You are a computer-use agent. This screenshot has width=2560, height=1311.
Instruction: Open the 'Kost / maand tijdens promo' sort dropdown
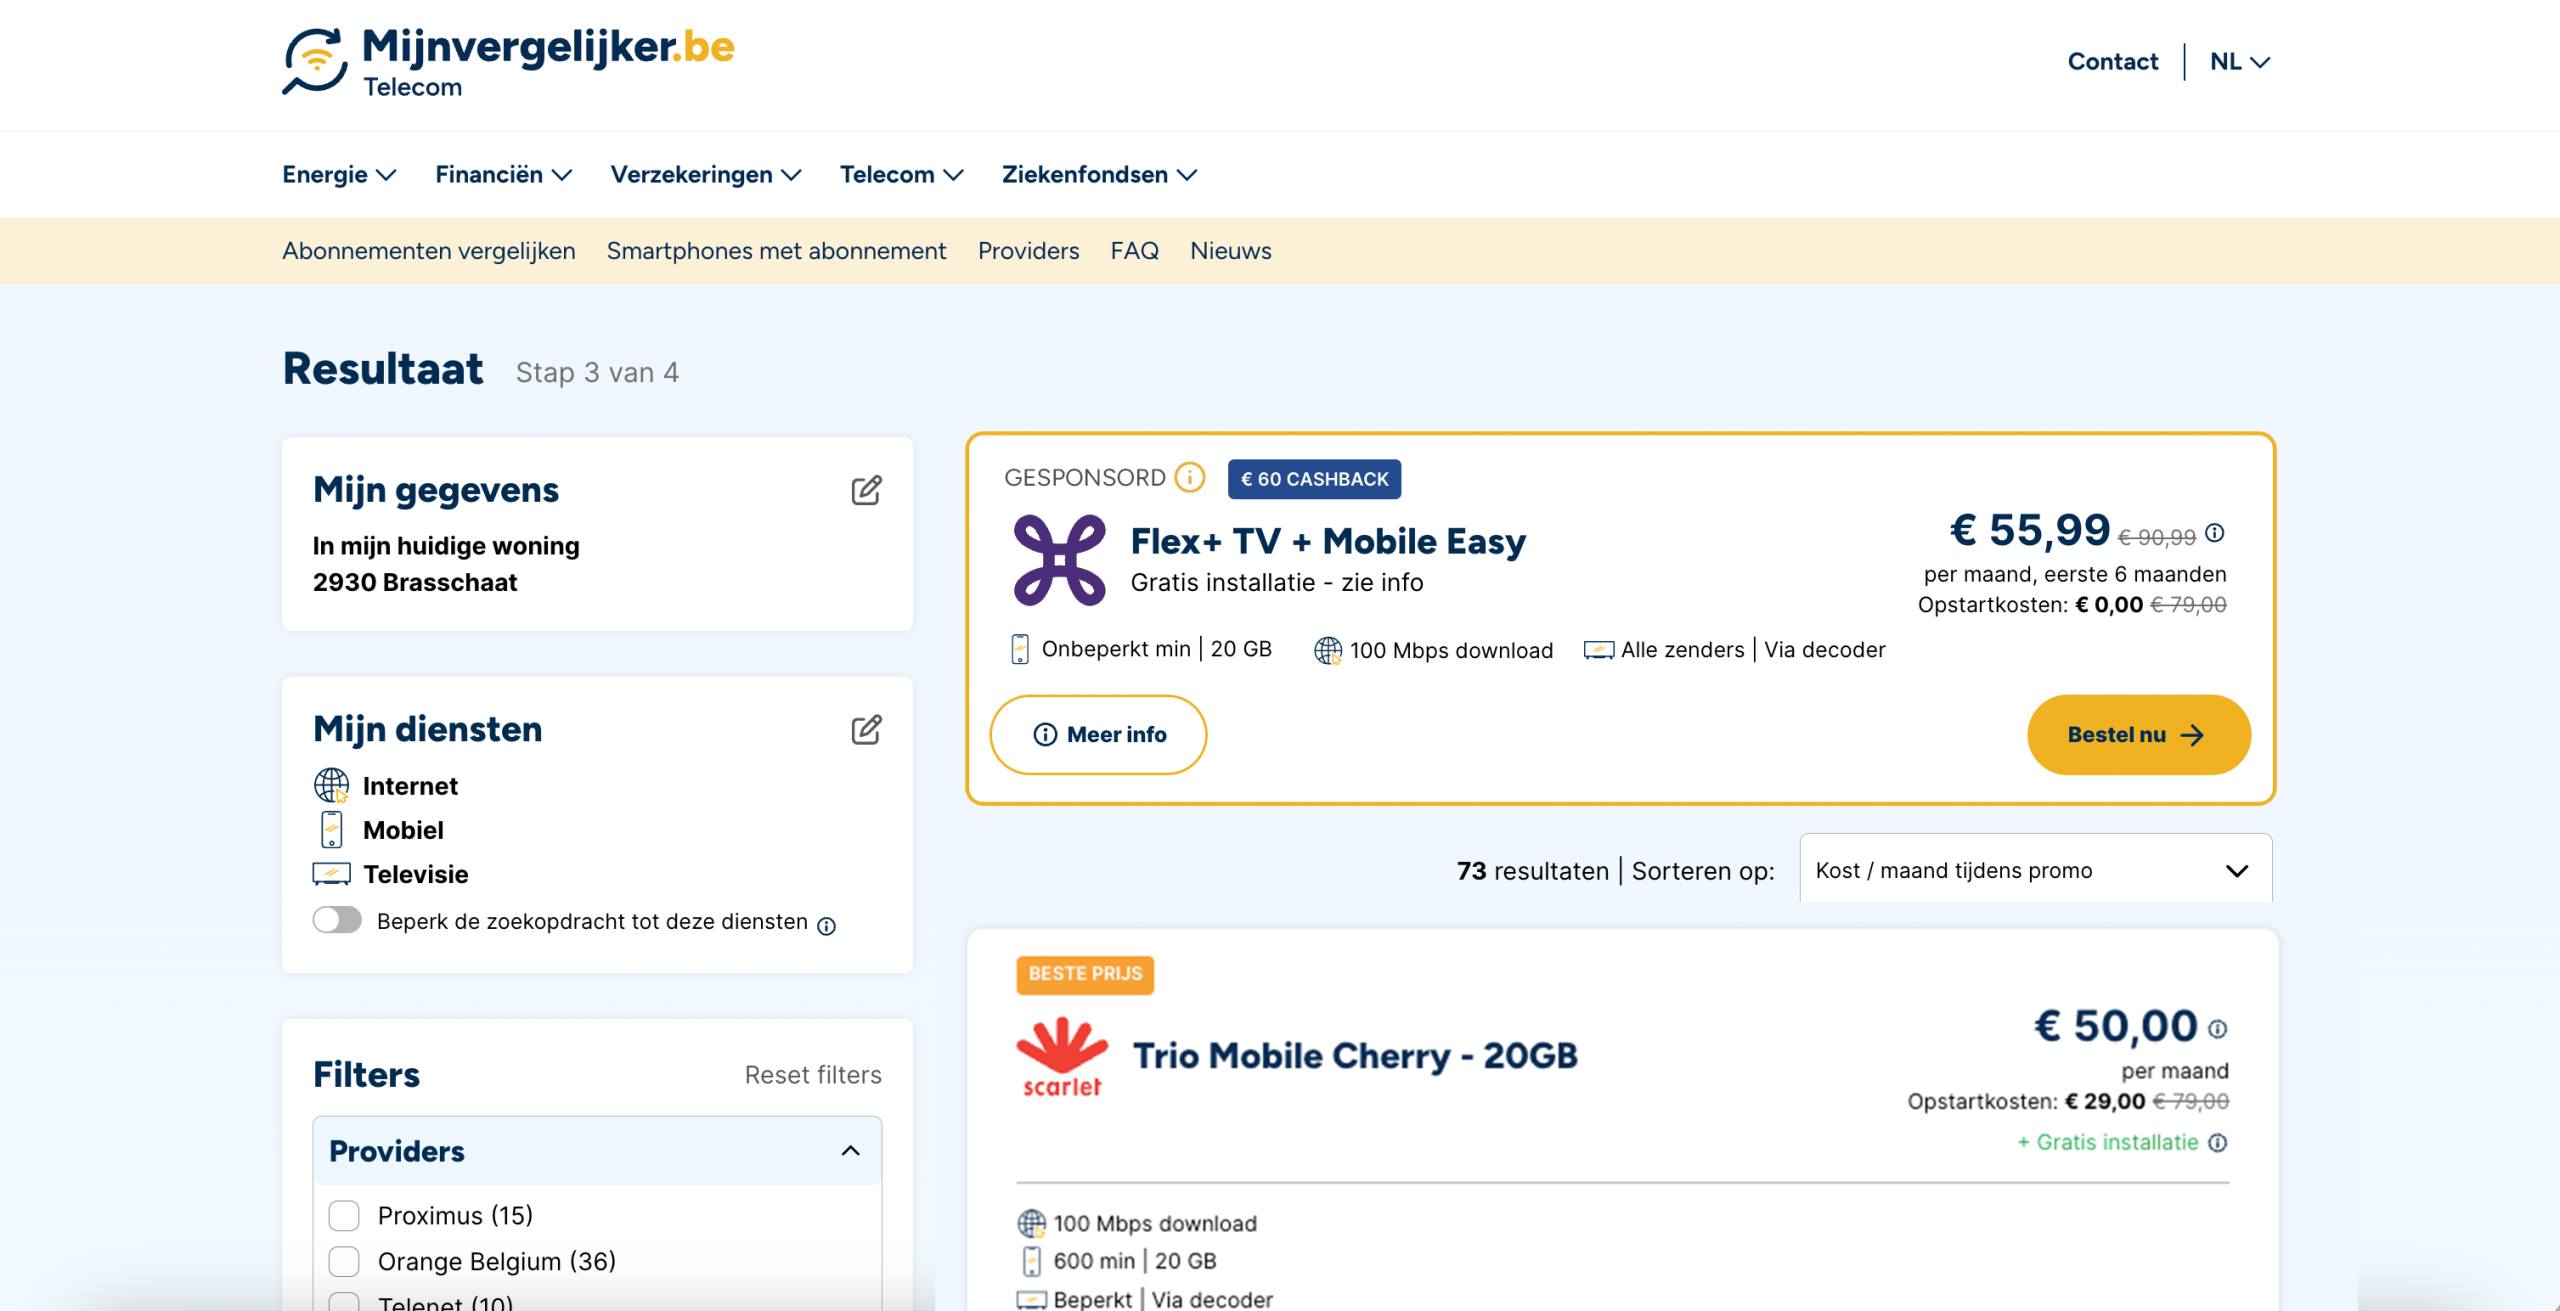(2035, 870)
